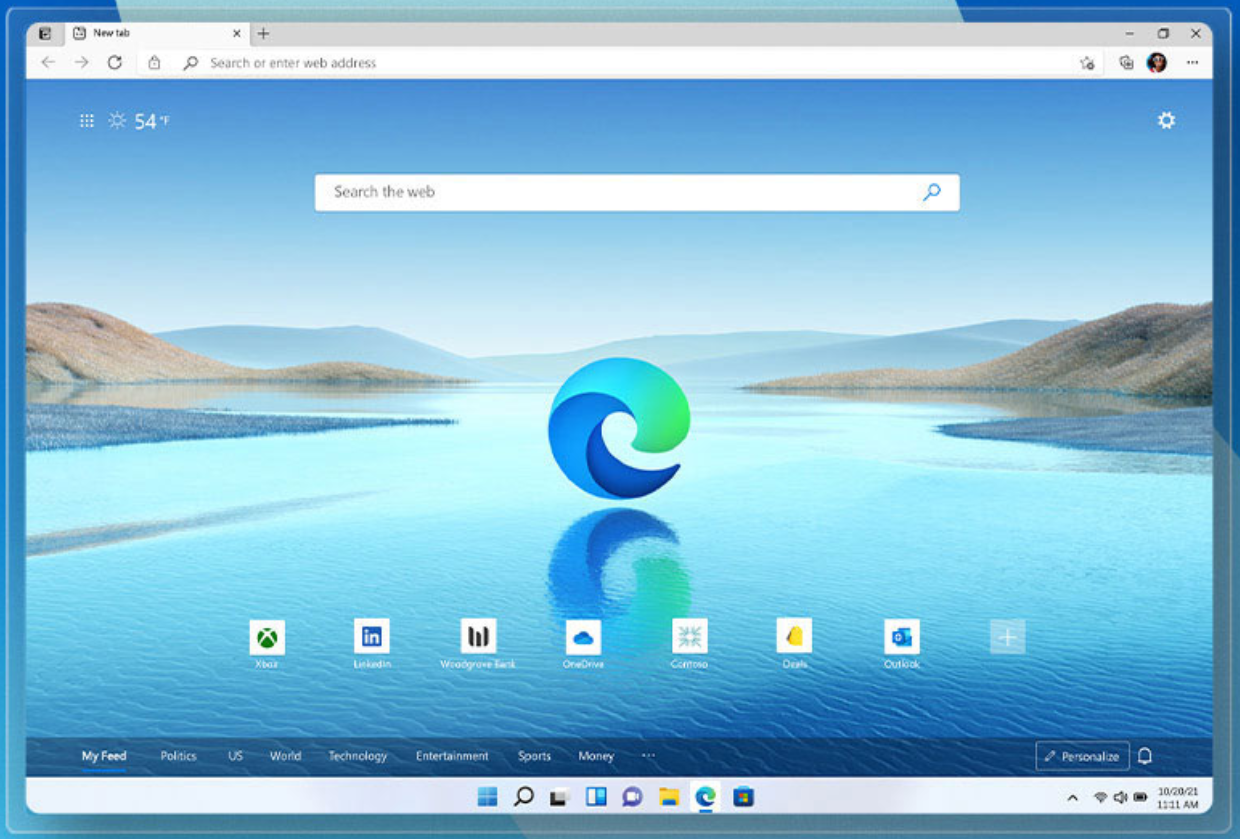Open Chat on taskbar

pos(632,796)
